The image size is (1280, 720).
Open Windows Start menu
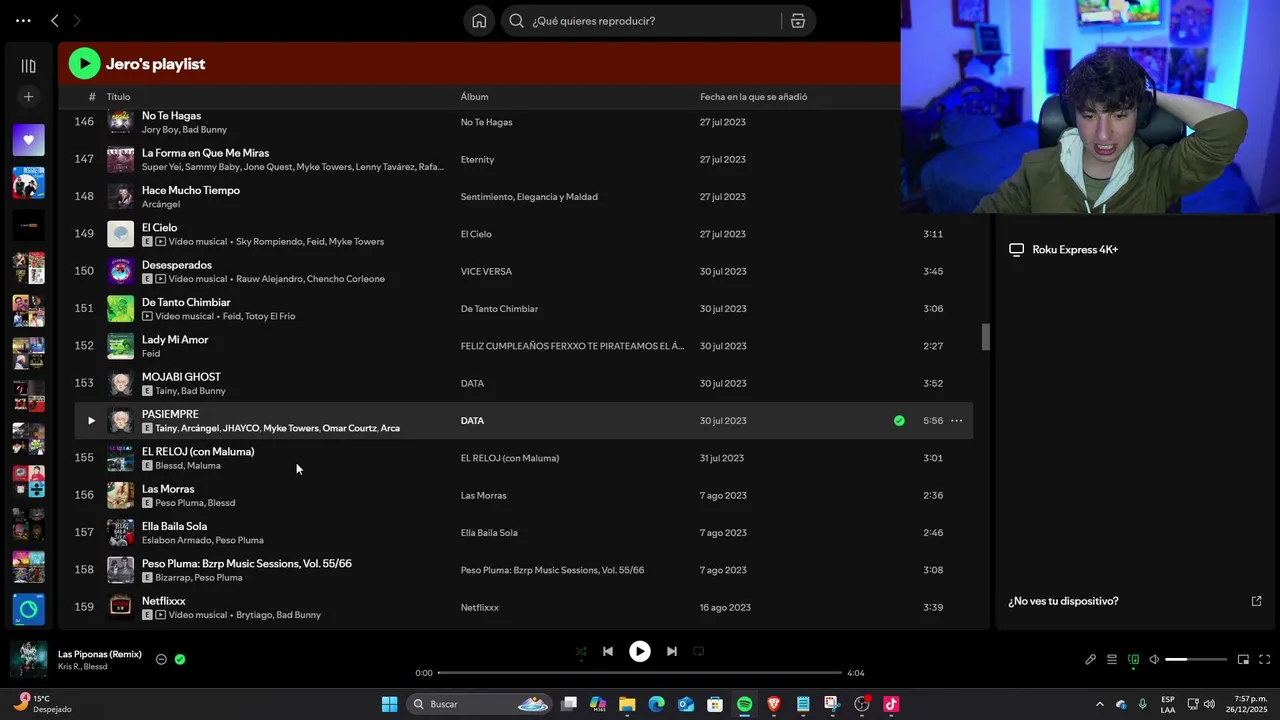390,704
